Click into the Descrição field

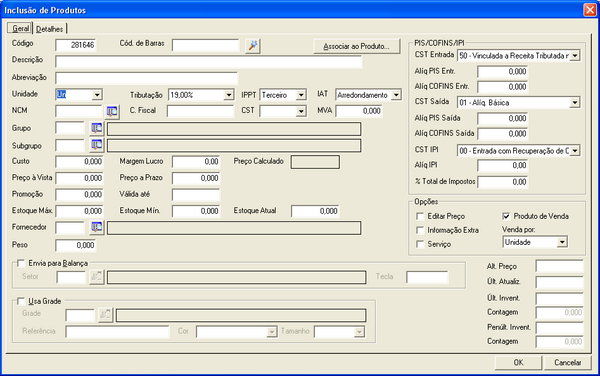209,62
